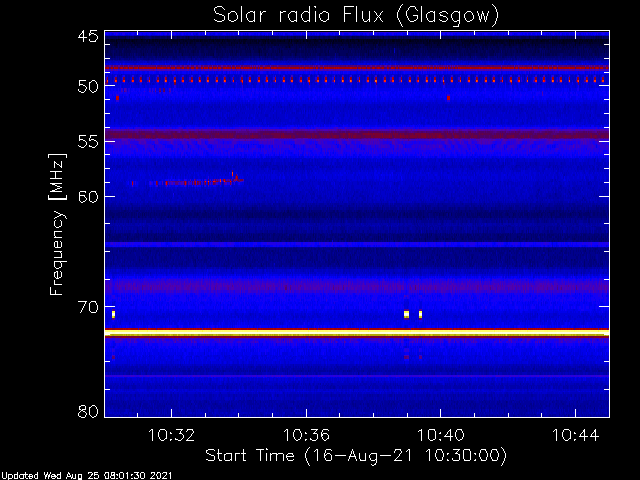Click the 10:32 time tick label
The image size is (640, 480).
171,436
